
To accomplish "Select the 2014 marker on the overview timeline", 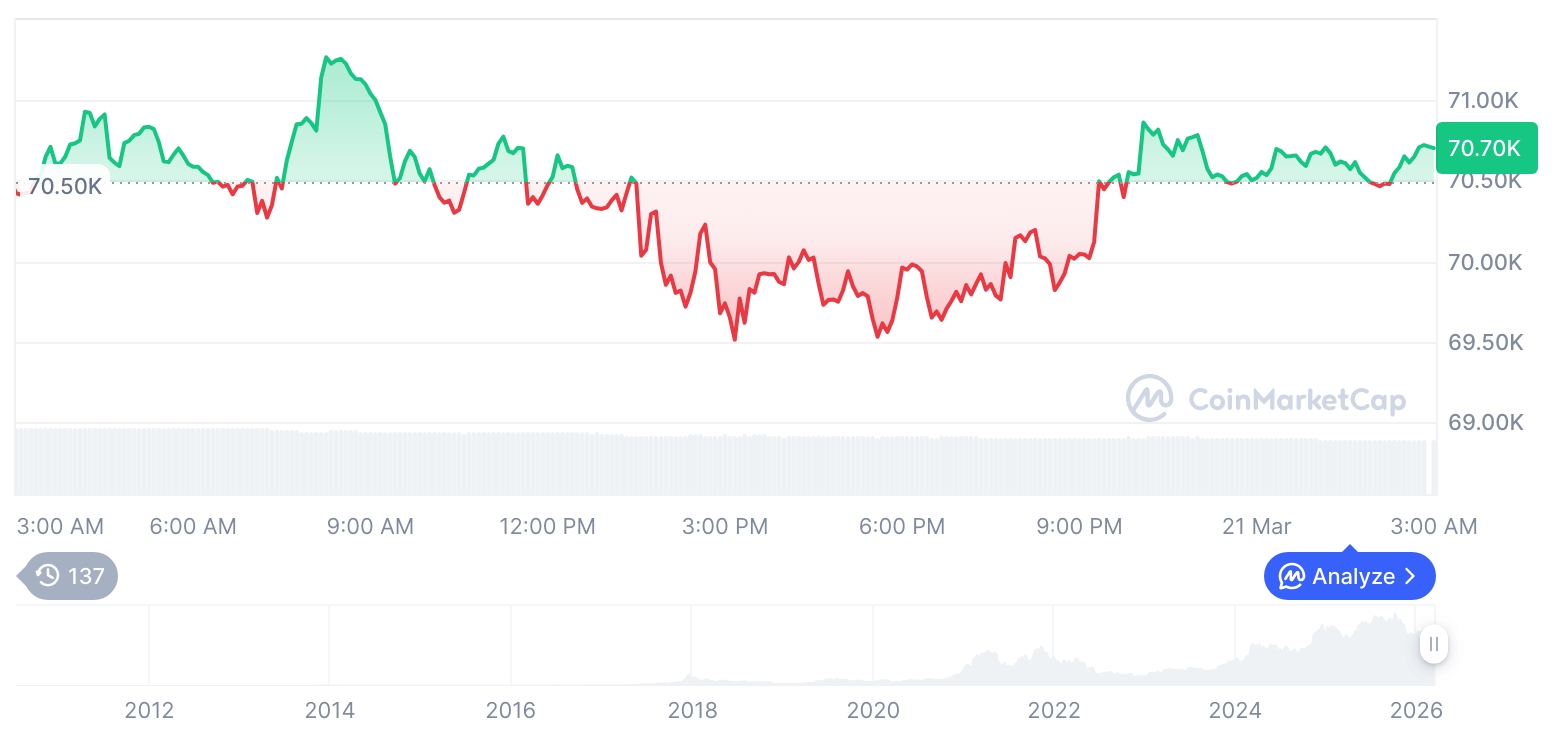I will coord(330,710).
